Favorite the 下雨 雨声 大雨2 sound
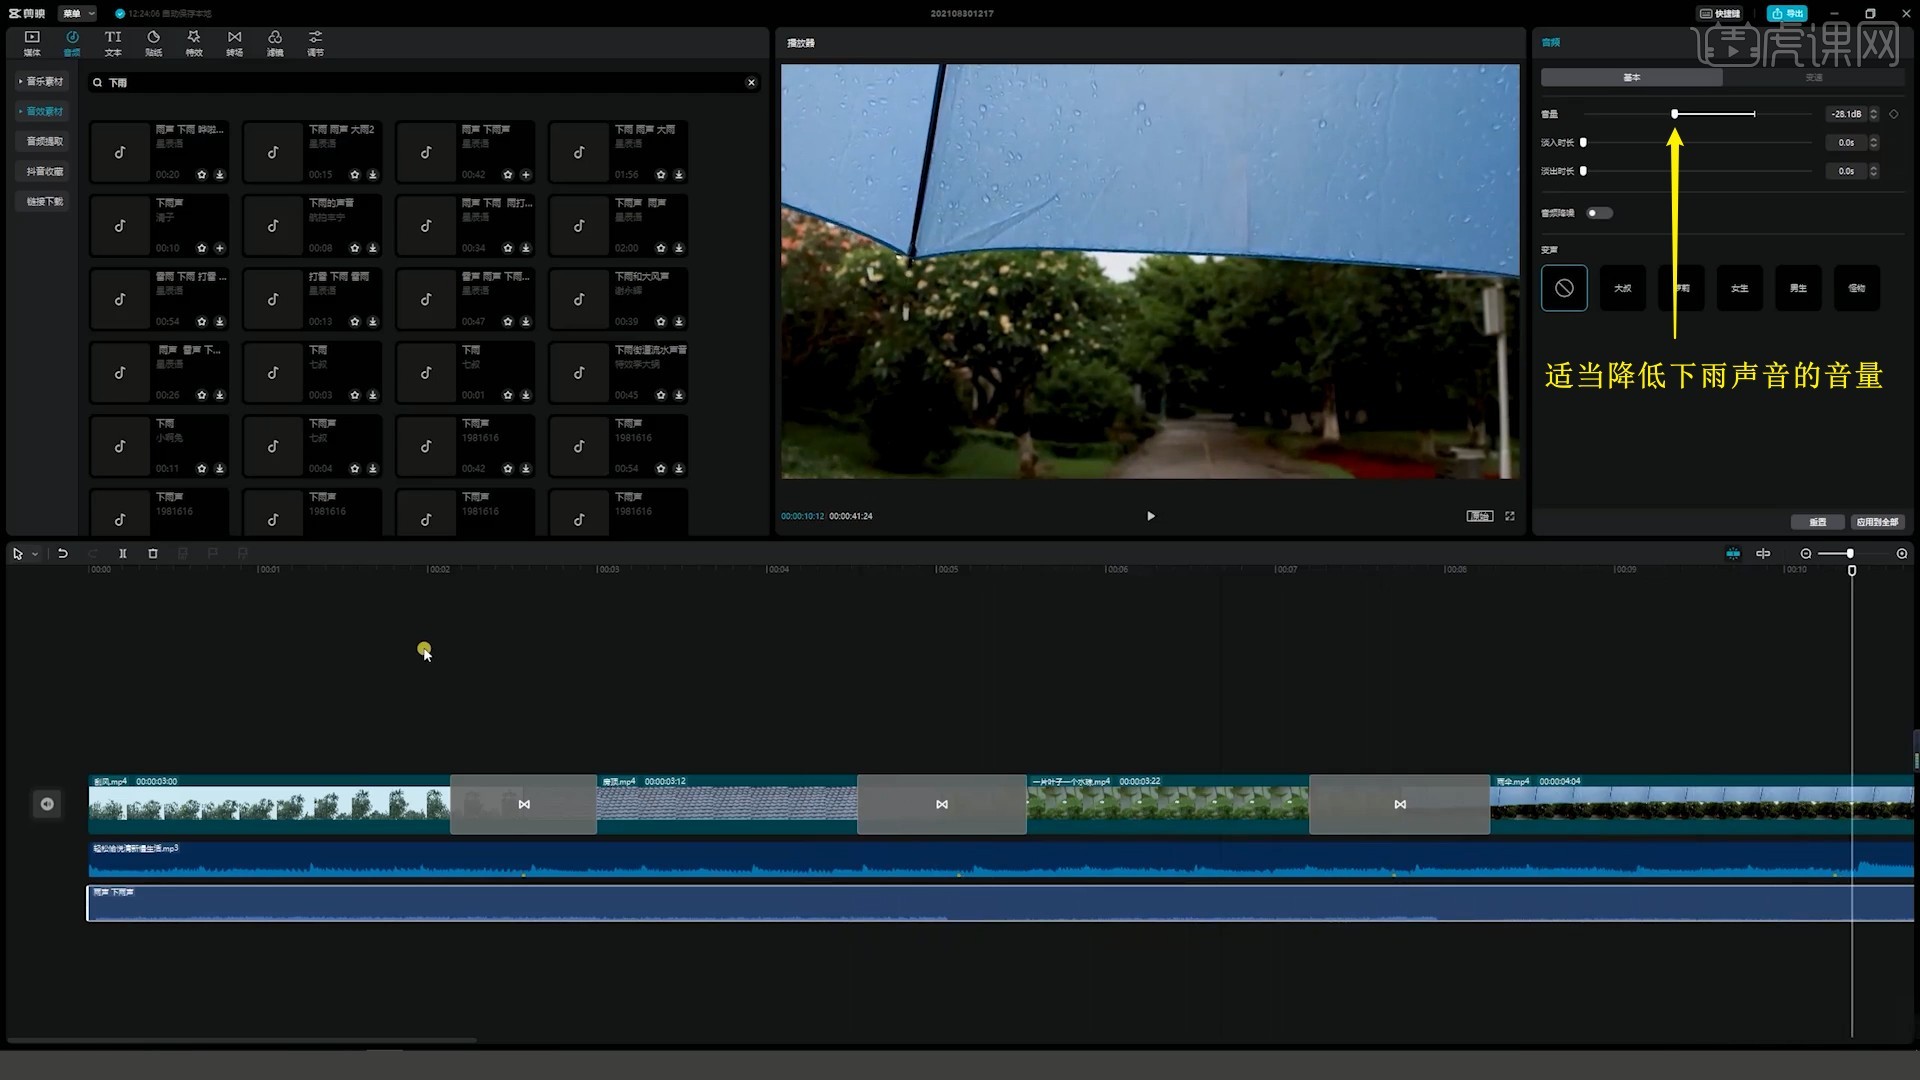Image resolution: width=1920 pixels, height=1080 pixels. pos(355,175)
